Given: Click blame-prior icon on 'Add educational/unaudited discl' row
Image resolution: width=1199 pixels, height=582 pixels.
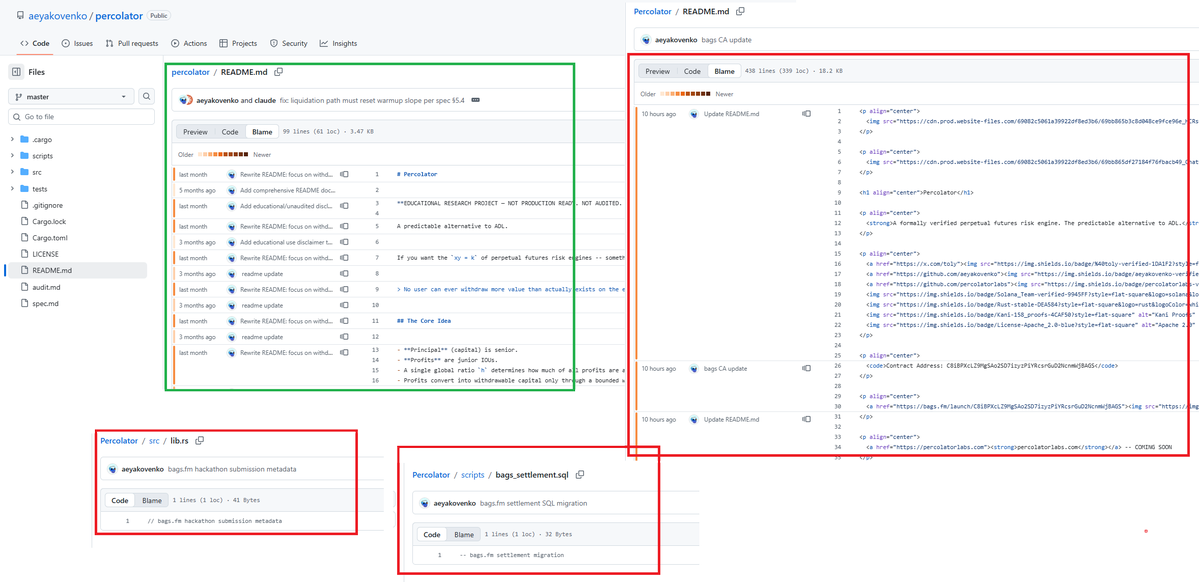Looking at the screenshot, I should (x=343, y=206).
